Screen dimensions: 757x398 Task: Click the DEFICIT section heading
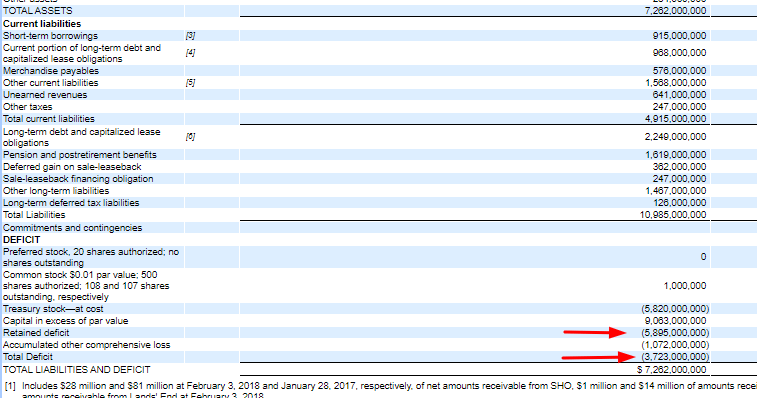22,240
